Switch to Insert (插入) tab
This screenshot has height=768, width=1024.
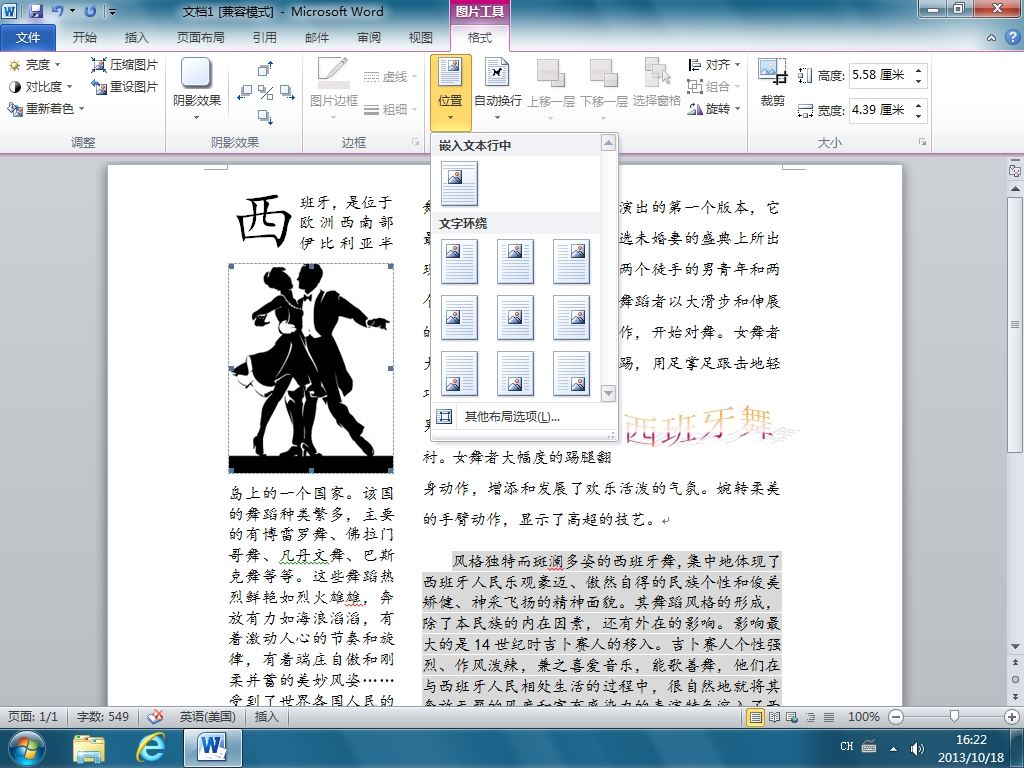pos(136,38)
